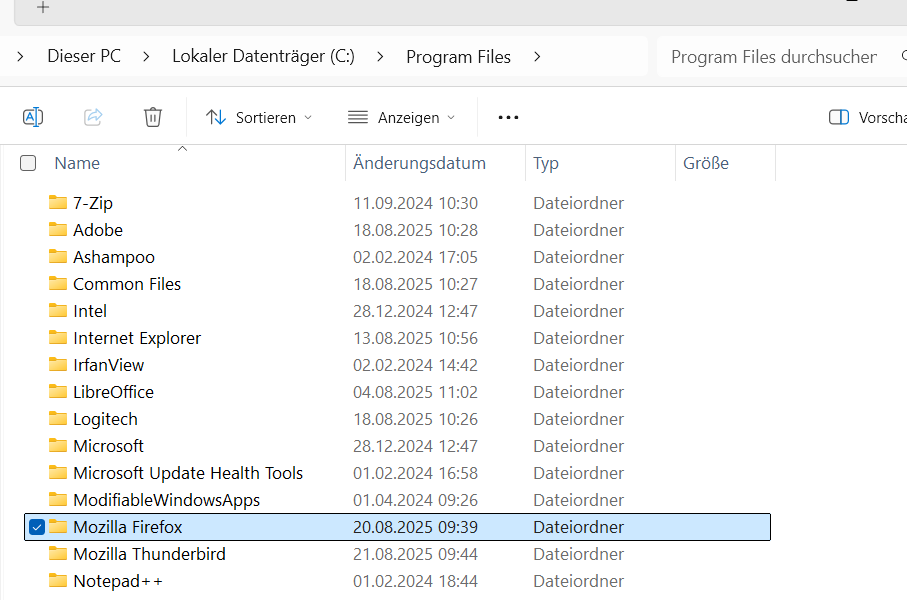Open a new tab with the plus icon
The width and height of the screenshot is (907, 600).
[43, 7]
